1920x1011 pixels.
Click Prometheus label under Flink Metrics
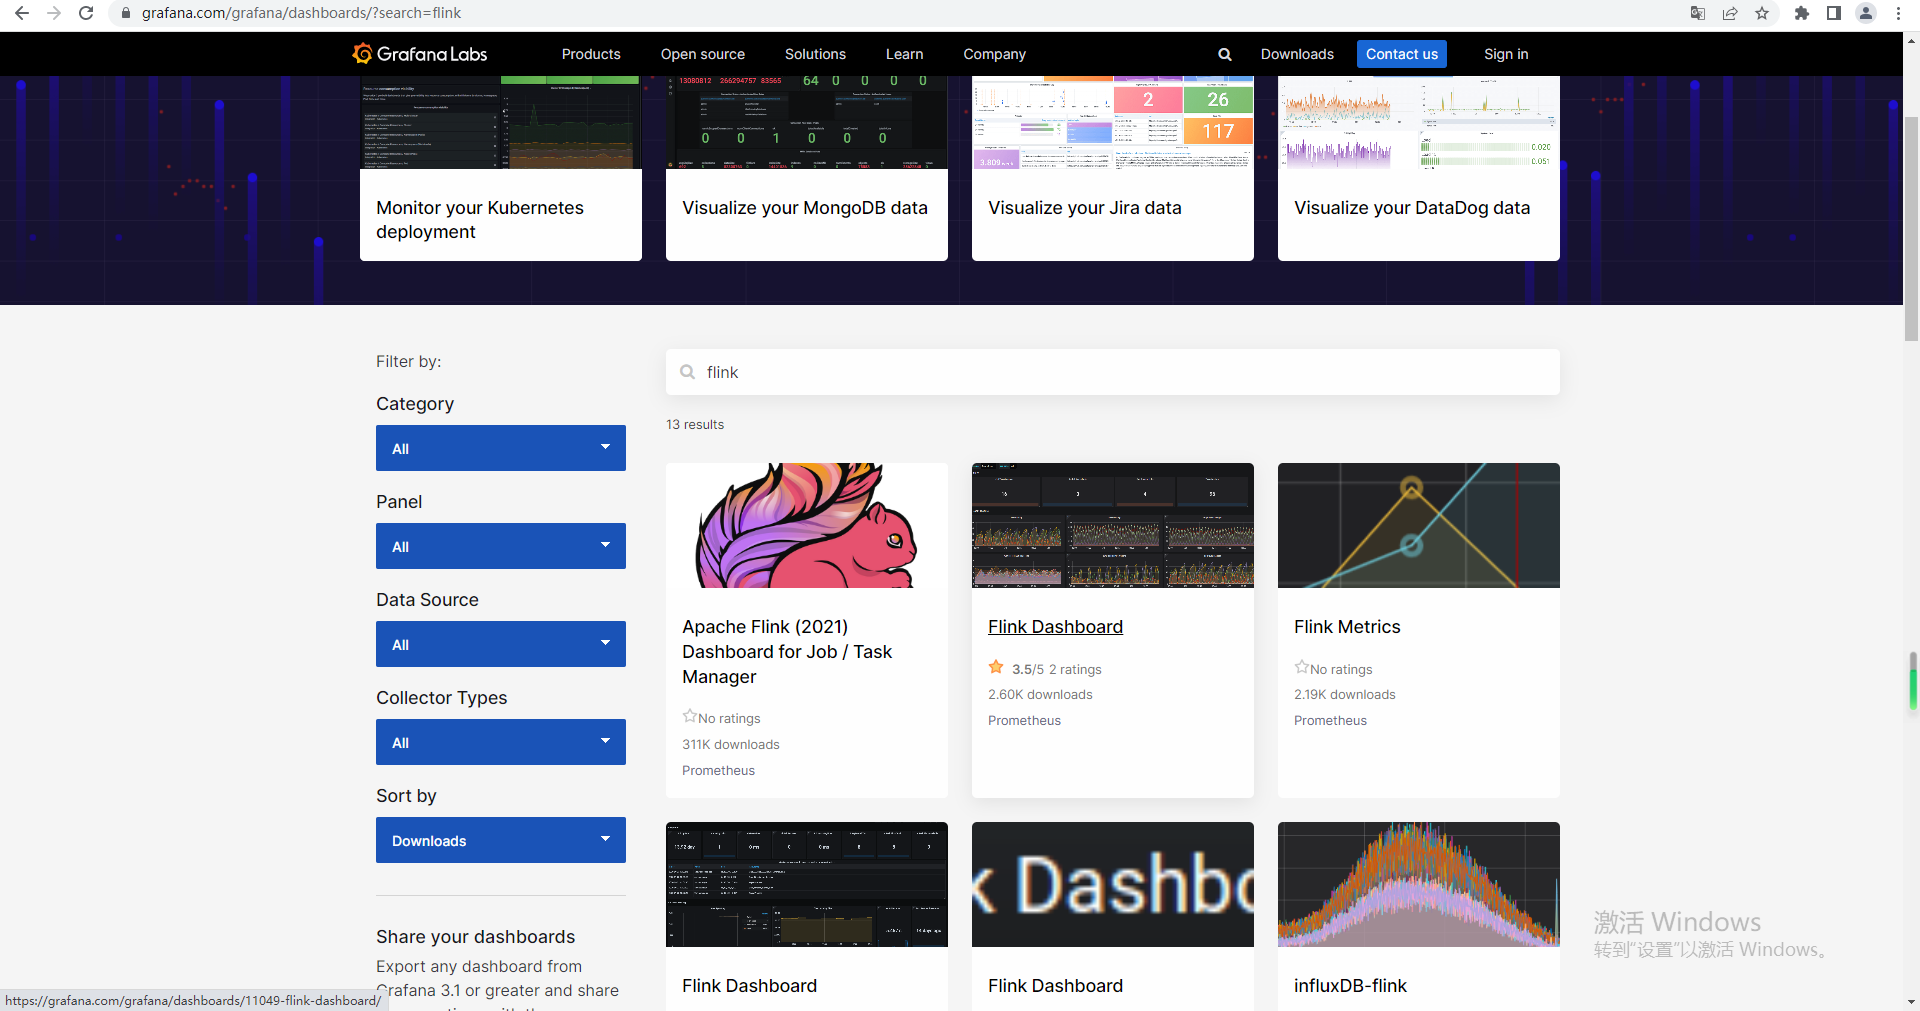[x=1330, y=720]
